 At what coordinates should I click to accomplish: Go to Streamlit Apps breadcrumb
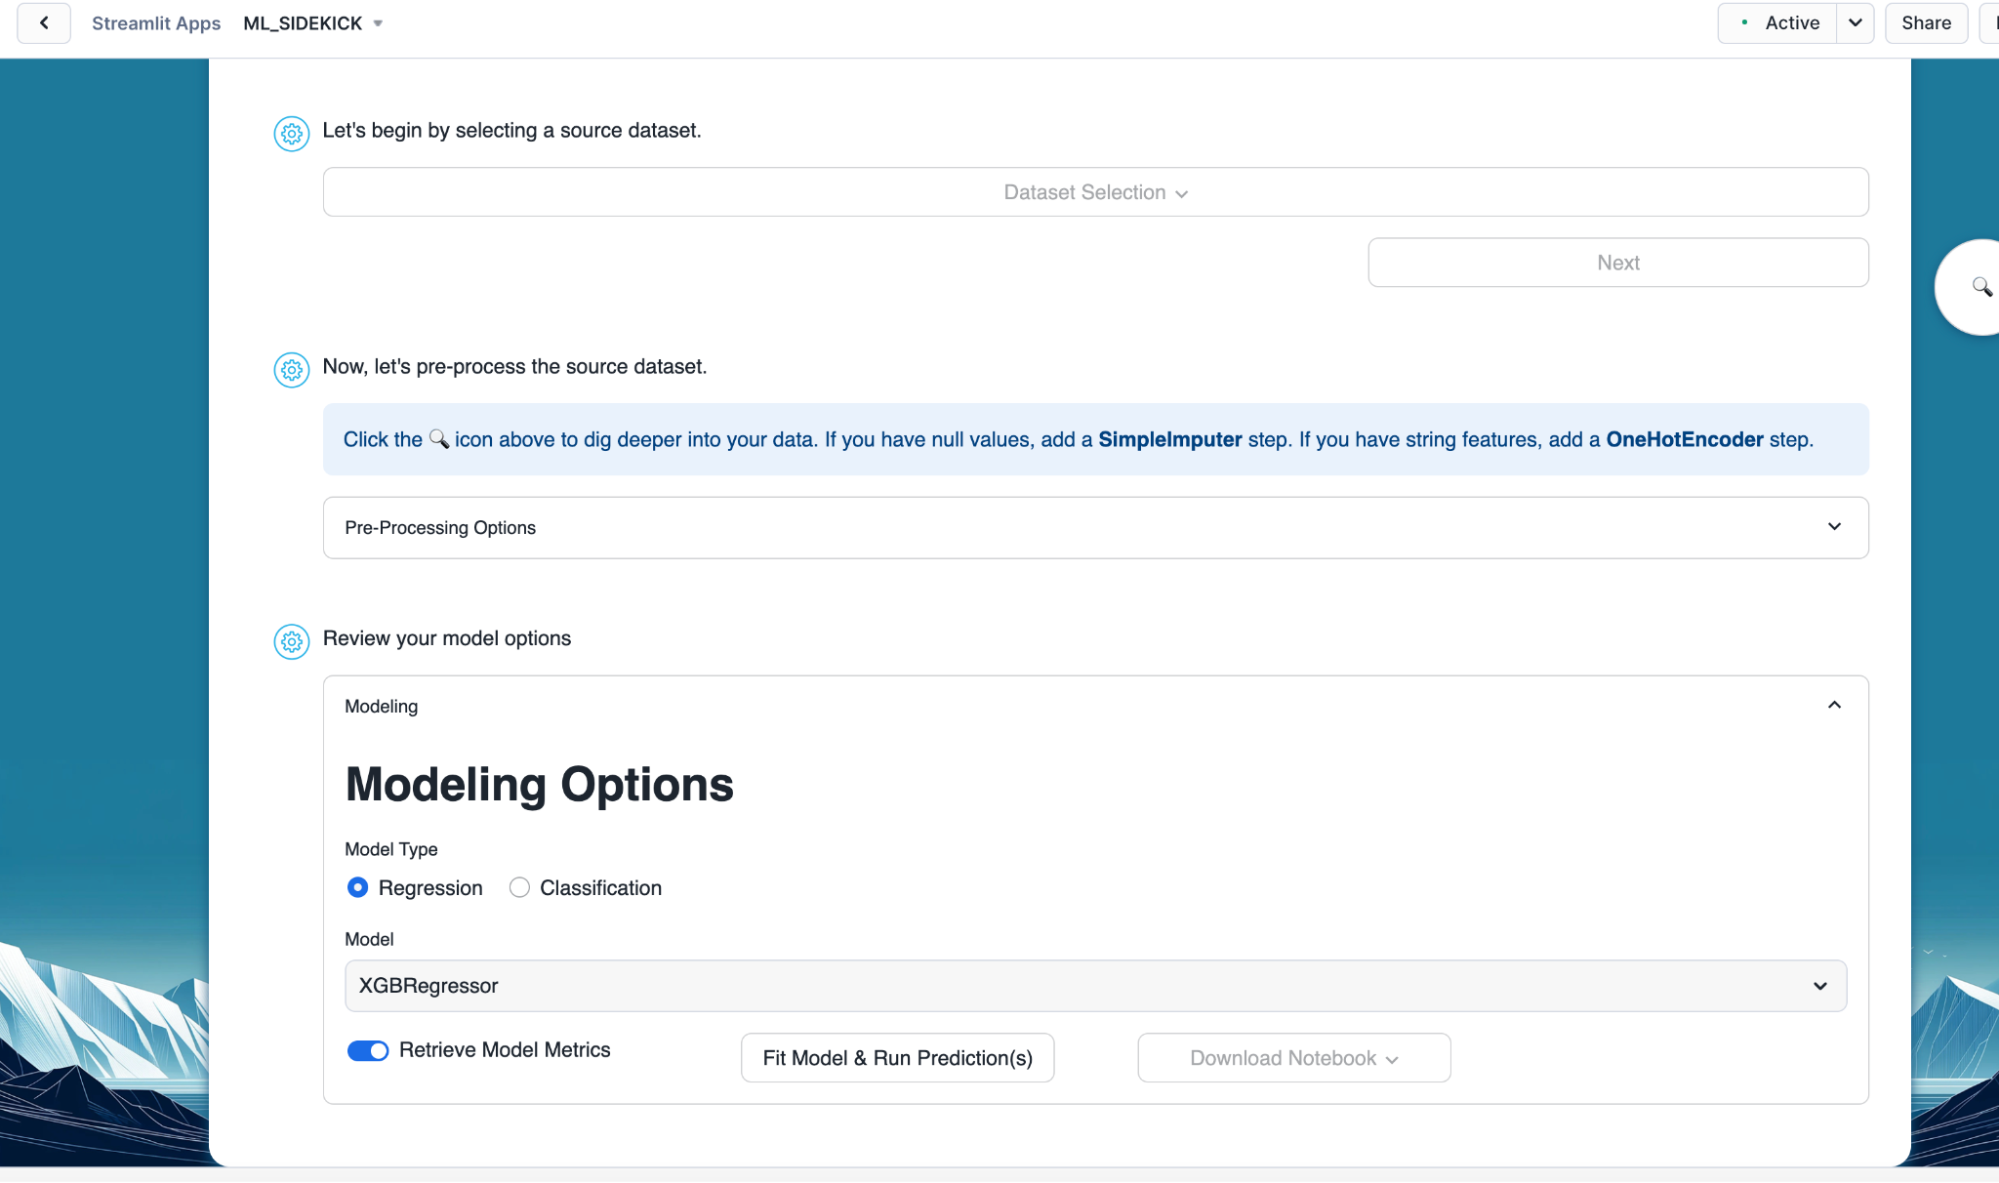(x=156, y=23)
